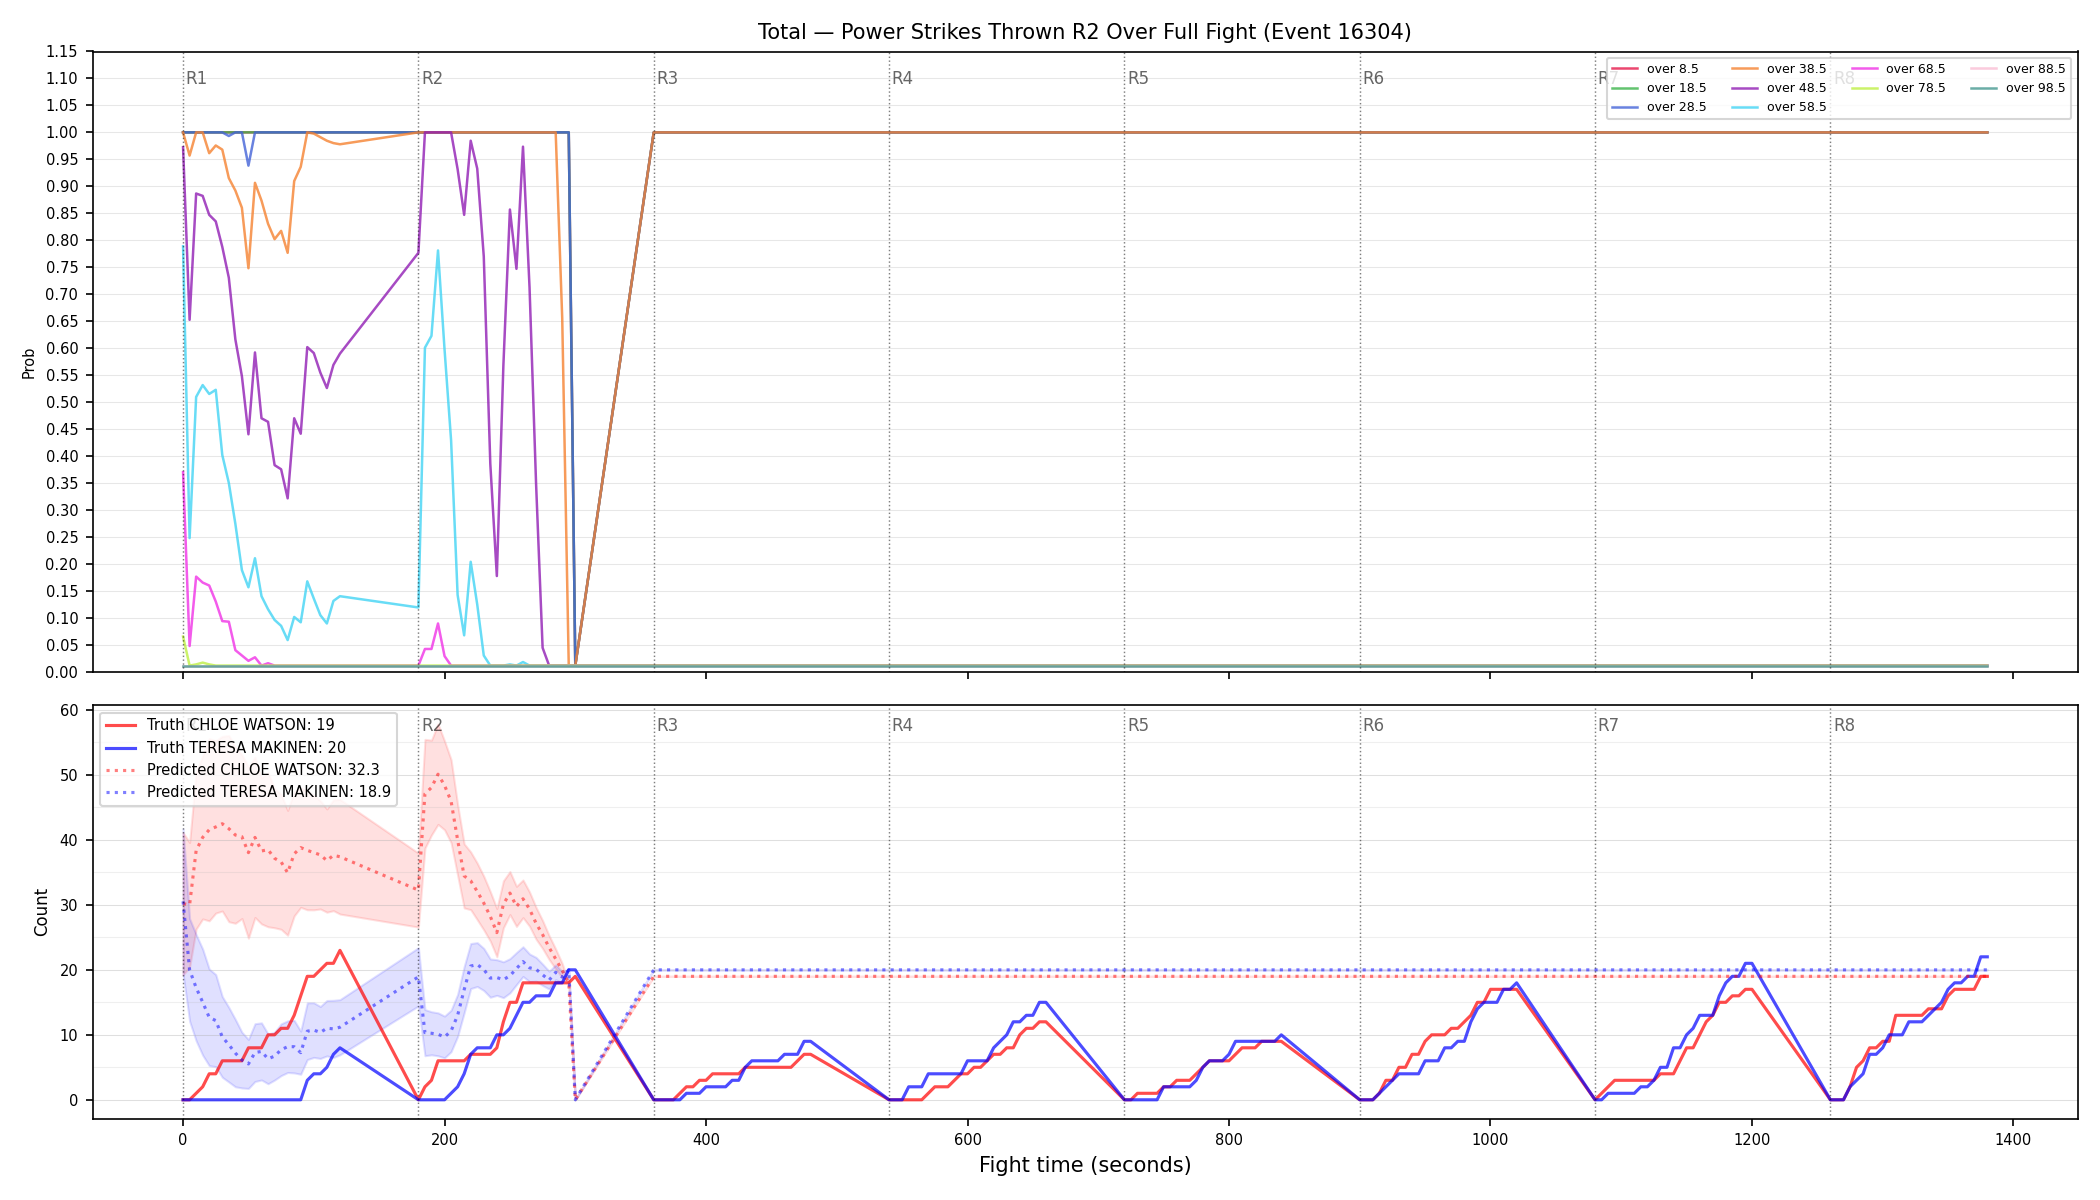Click the 0.50 tick on the Prob axis

[x=62, y=402]
